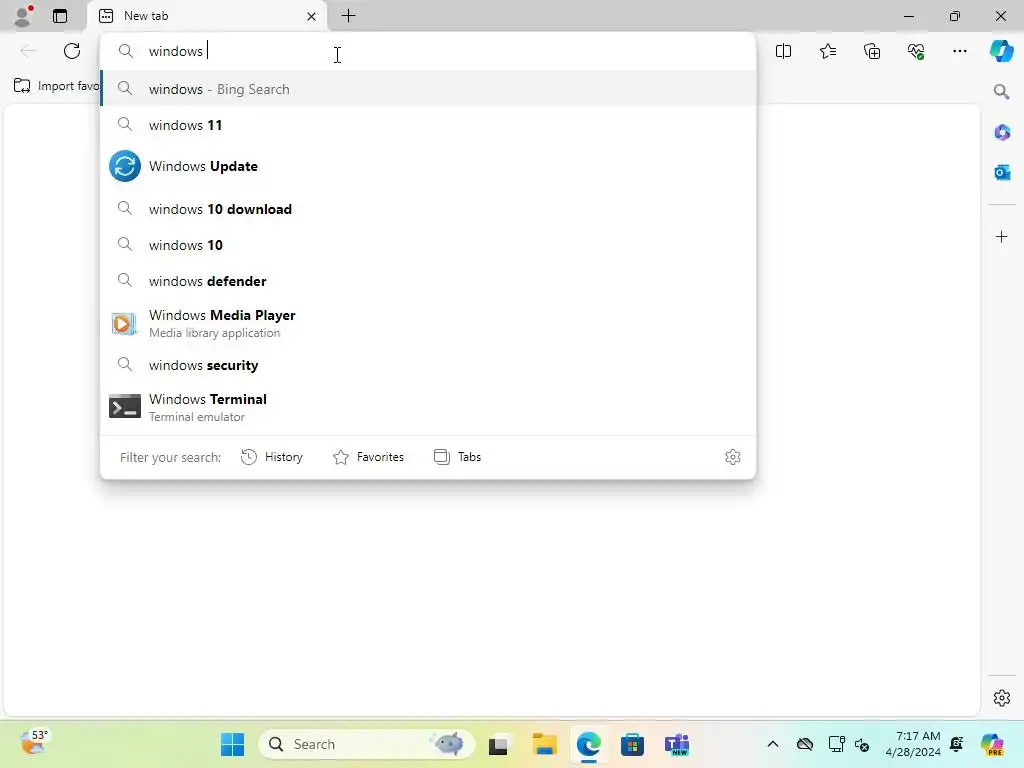This screenshot has width=1024, height=768.
Task: Open Collections icon in toolbar
Action: [872, 51]
